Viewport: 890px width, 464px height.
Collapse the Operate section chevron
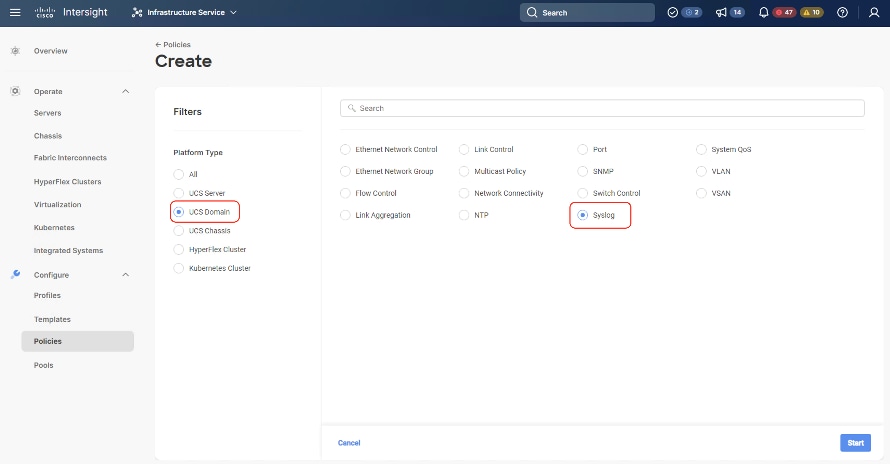(x=125, y=91)
